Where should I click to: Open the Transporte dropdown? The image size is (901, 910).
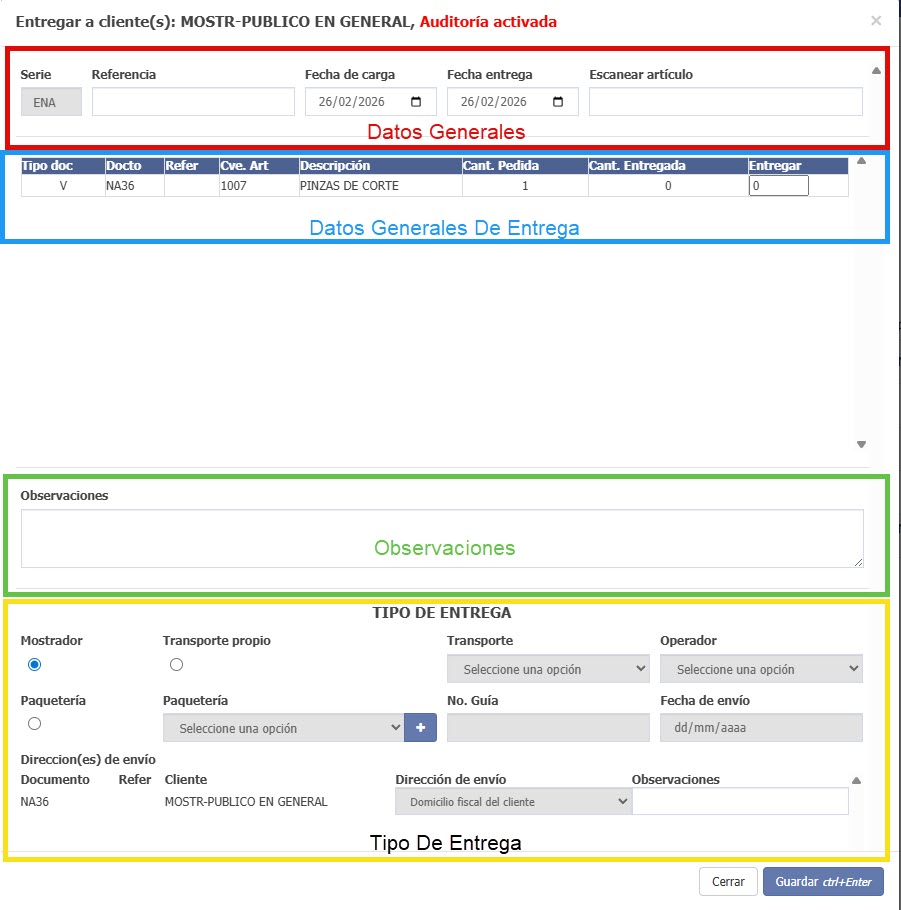click(x=548, y=669)
